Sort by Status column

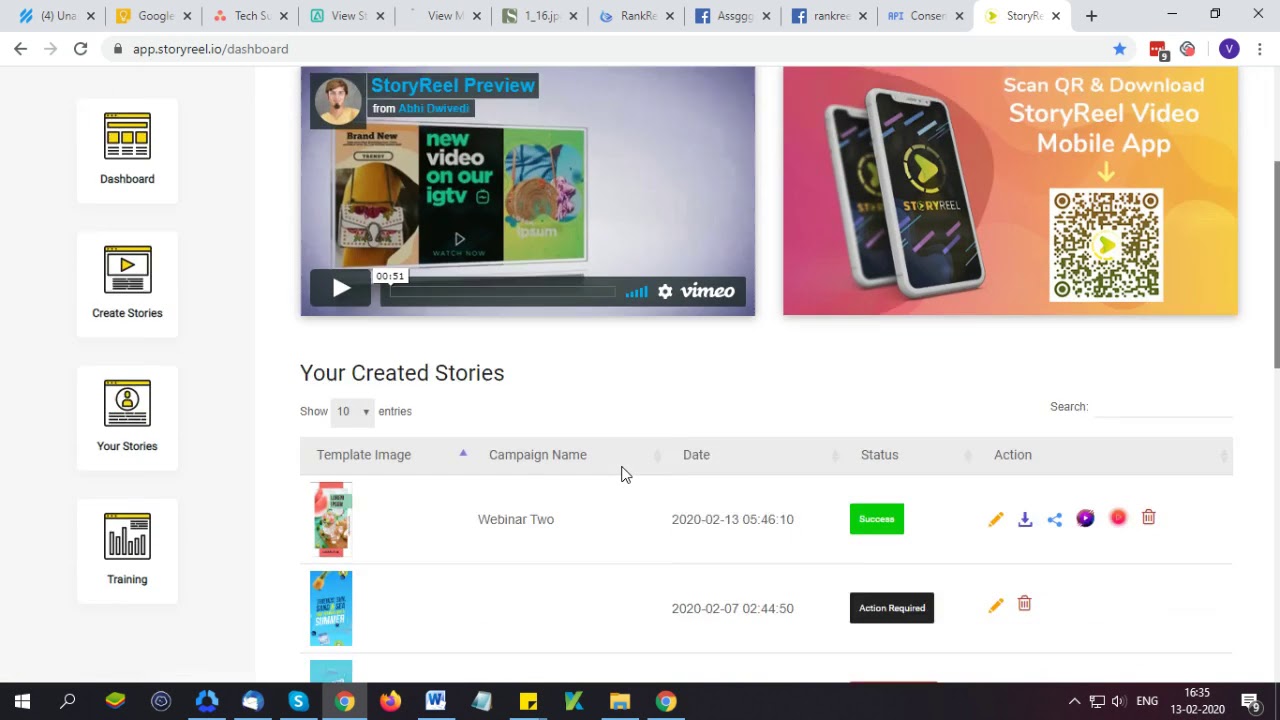click(x=911, y=455)
